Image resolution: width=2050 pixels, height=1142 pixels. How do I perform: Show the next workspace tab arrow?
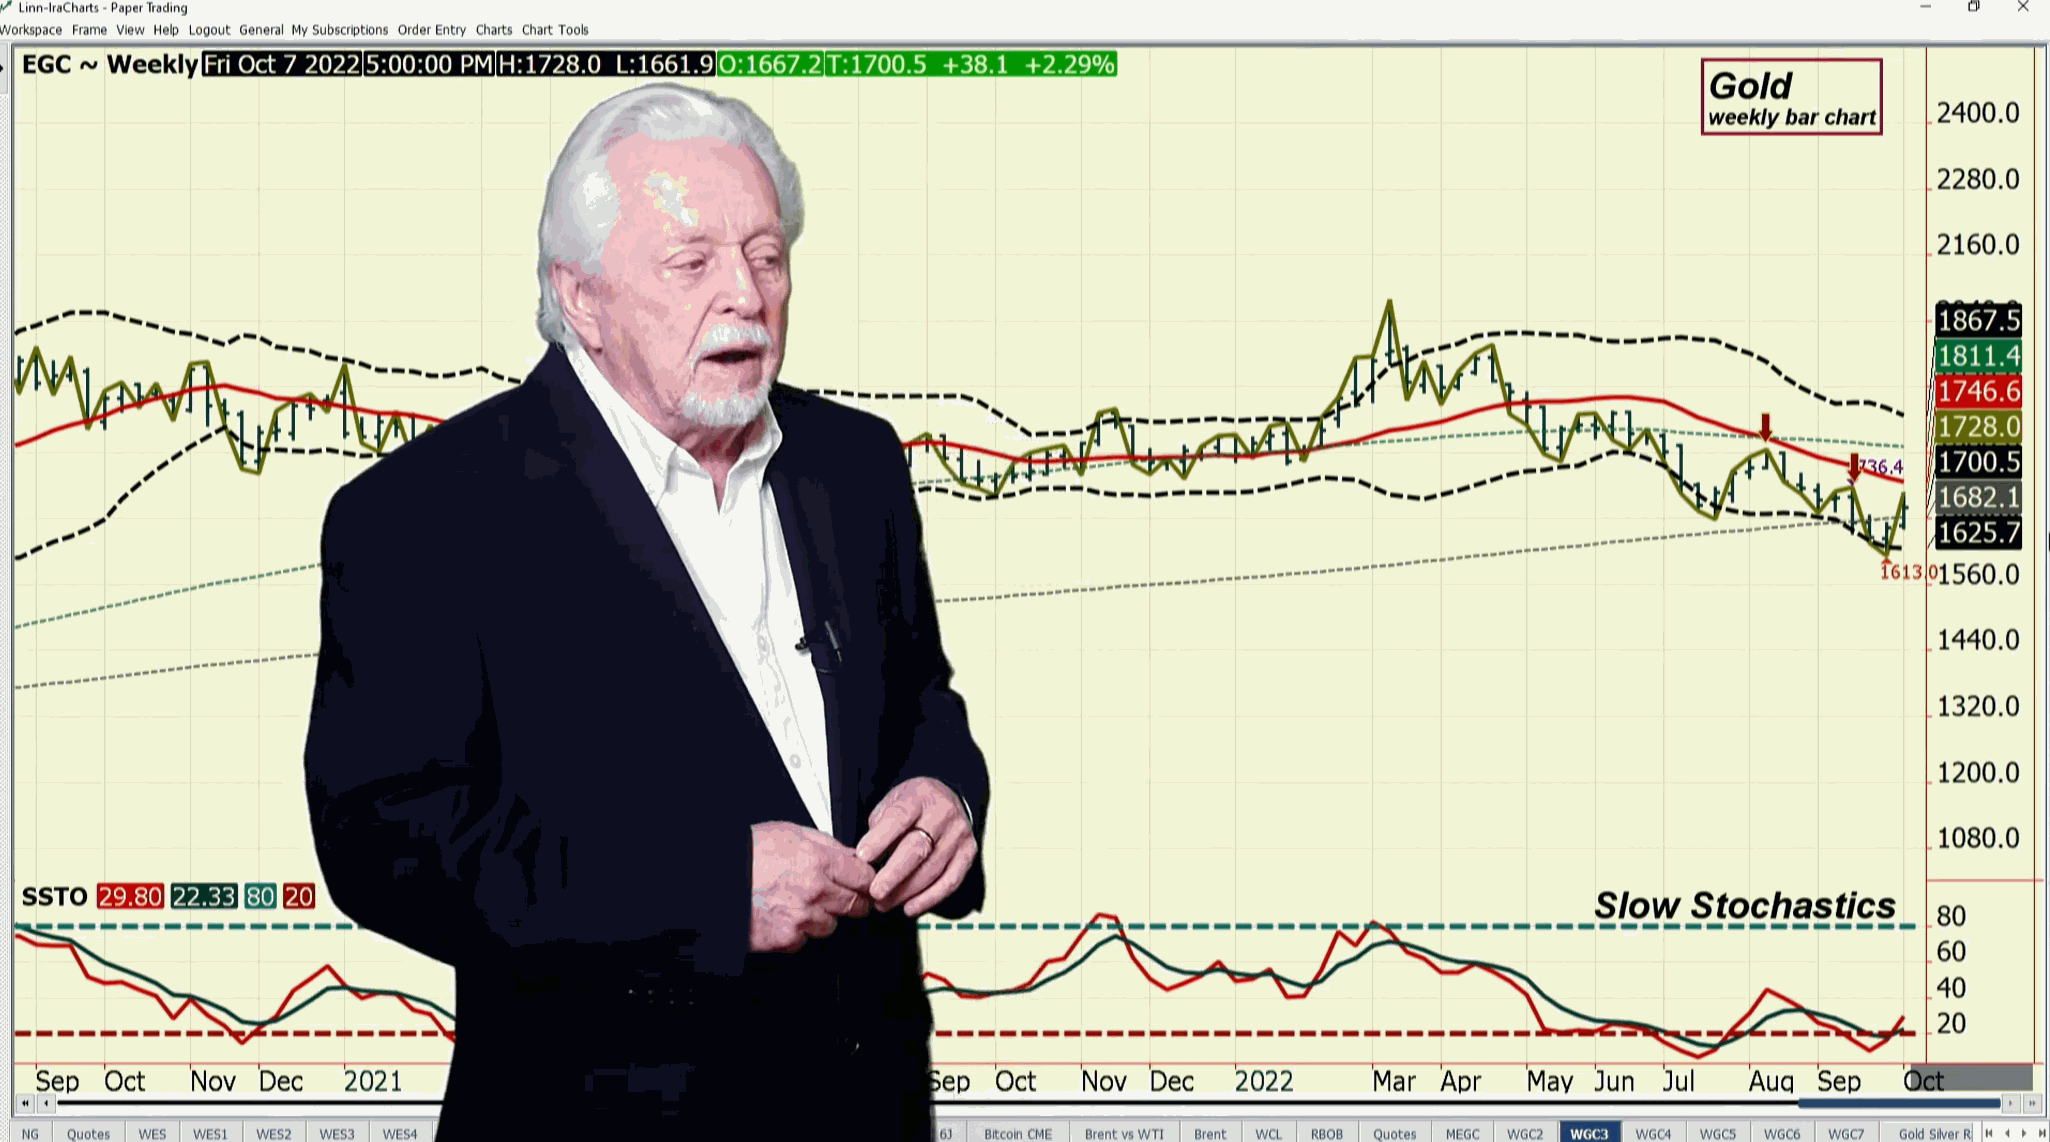coord(2025,1133)
